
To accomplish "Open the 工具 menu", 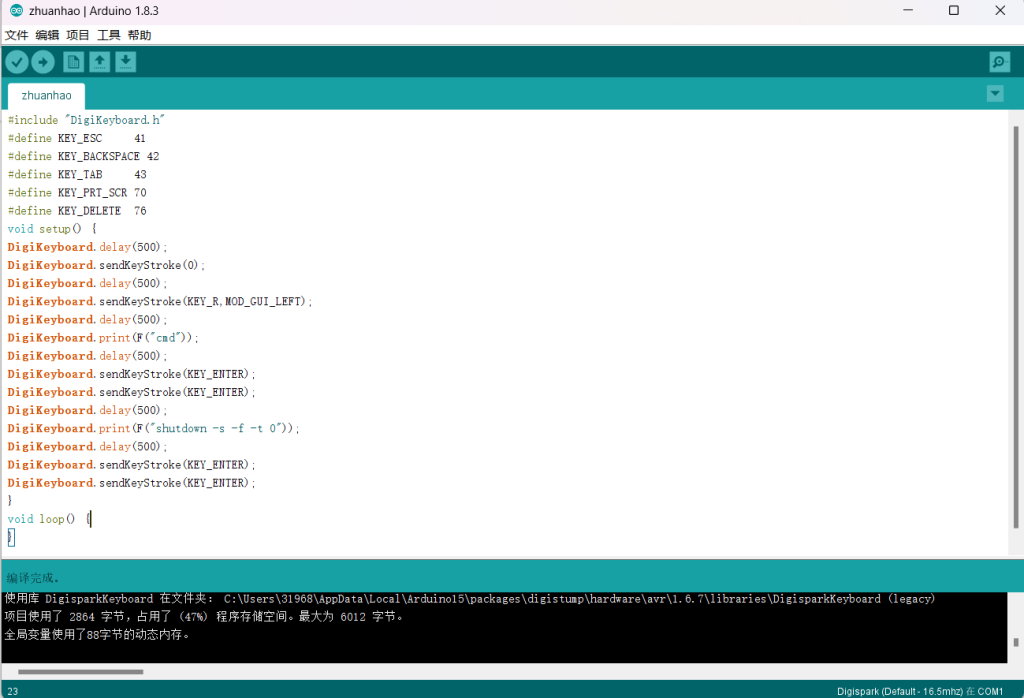I will (x=109, y=35).
